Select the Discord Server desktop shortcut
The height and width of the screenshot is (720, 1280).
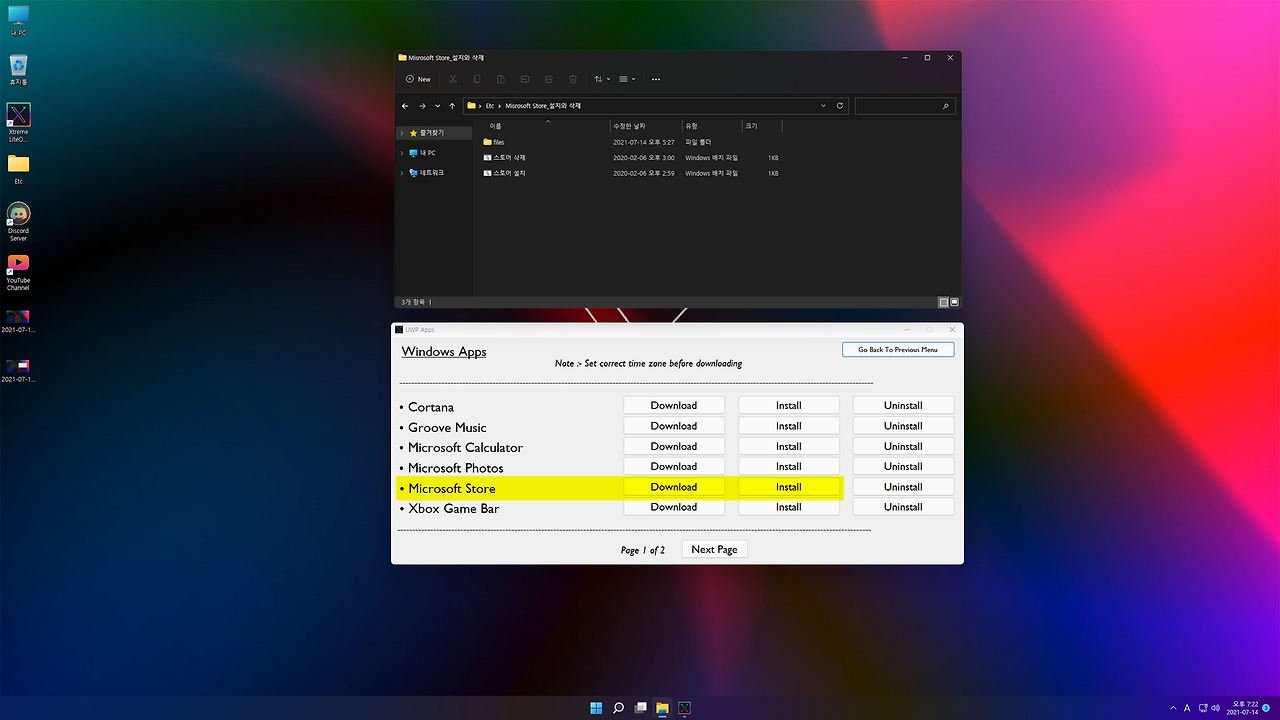coord(18,222)
